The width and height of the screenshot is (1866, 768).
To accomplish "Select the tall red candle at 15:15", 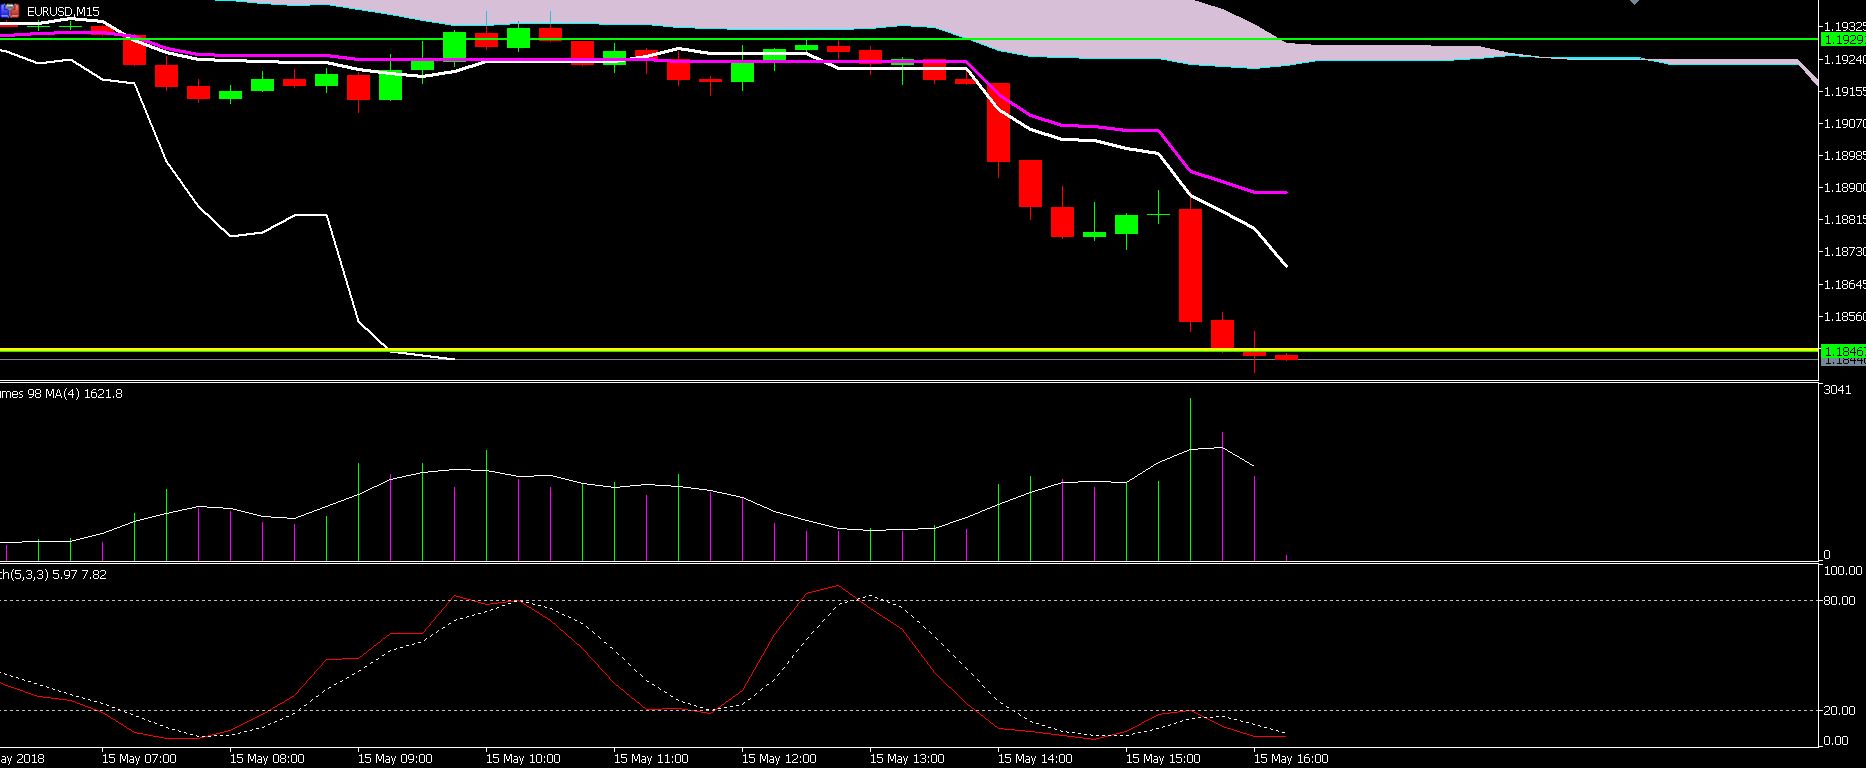I will (1190, 265).
